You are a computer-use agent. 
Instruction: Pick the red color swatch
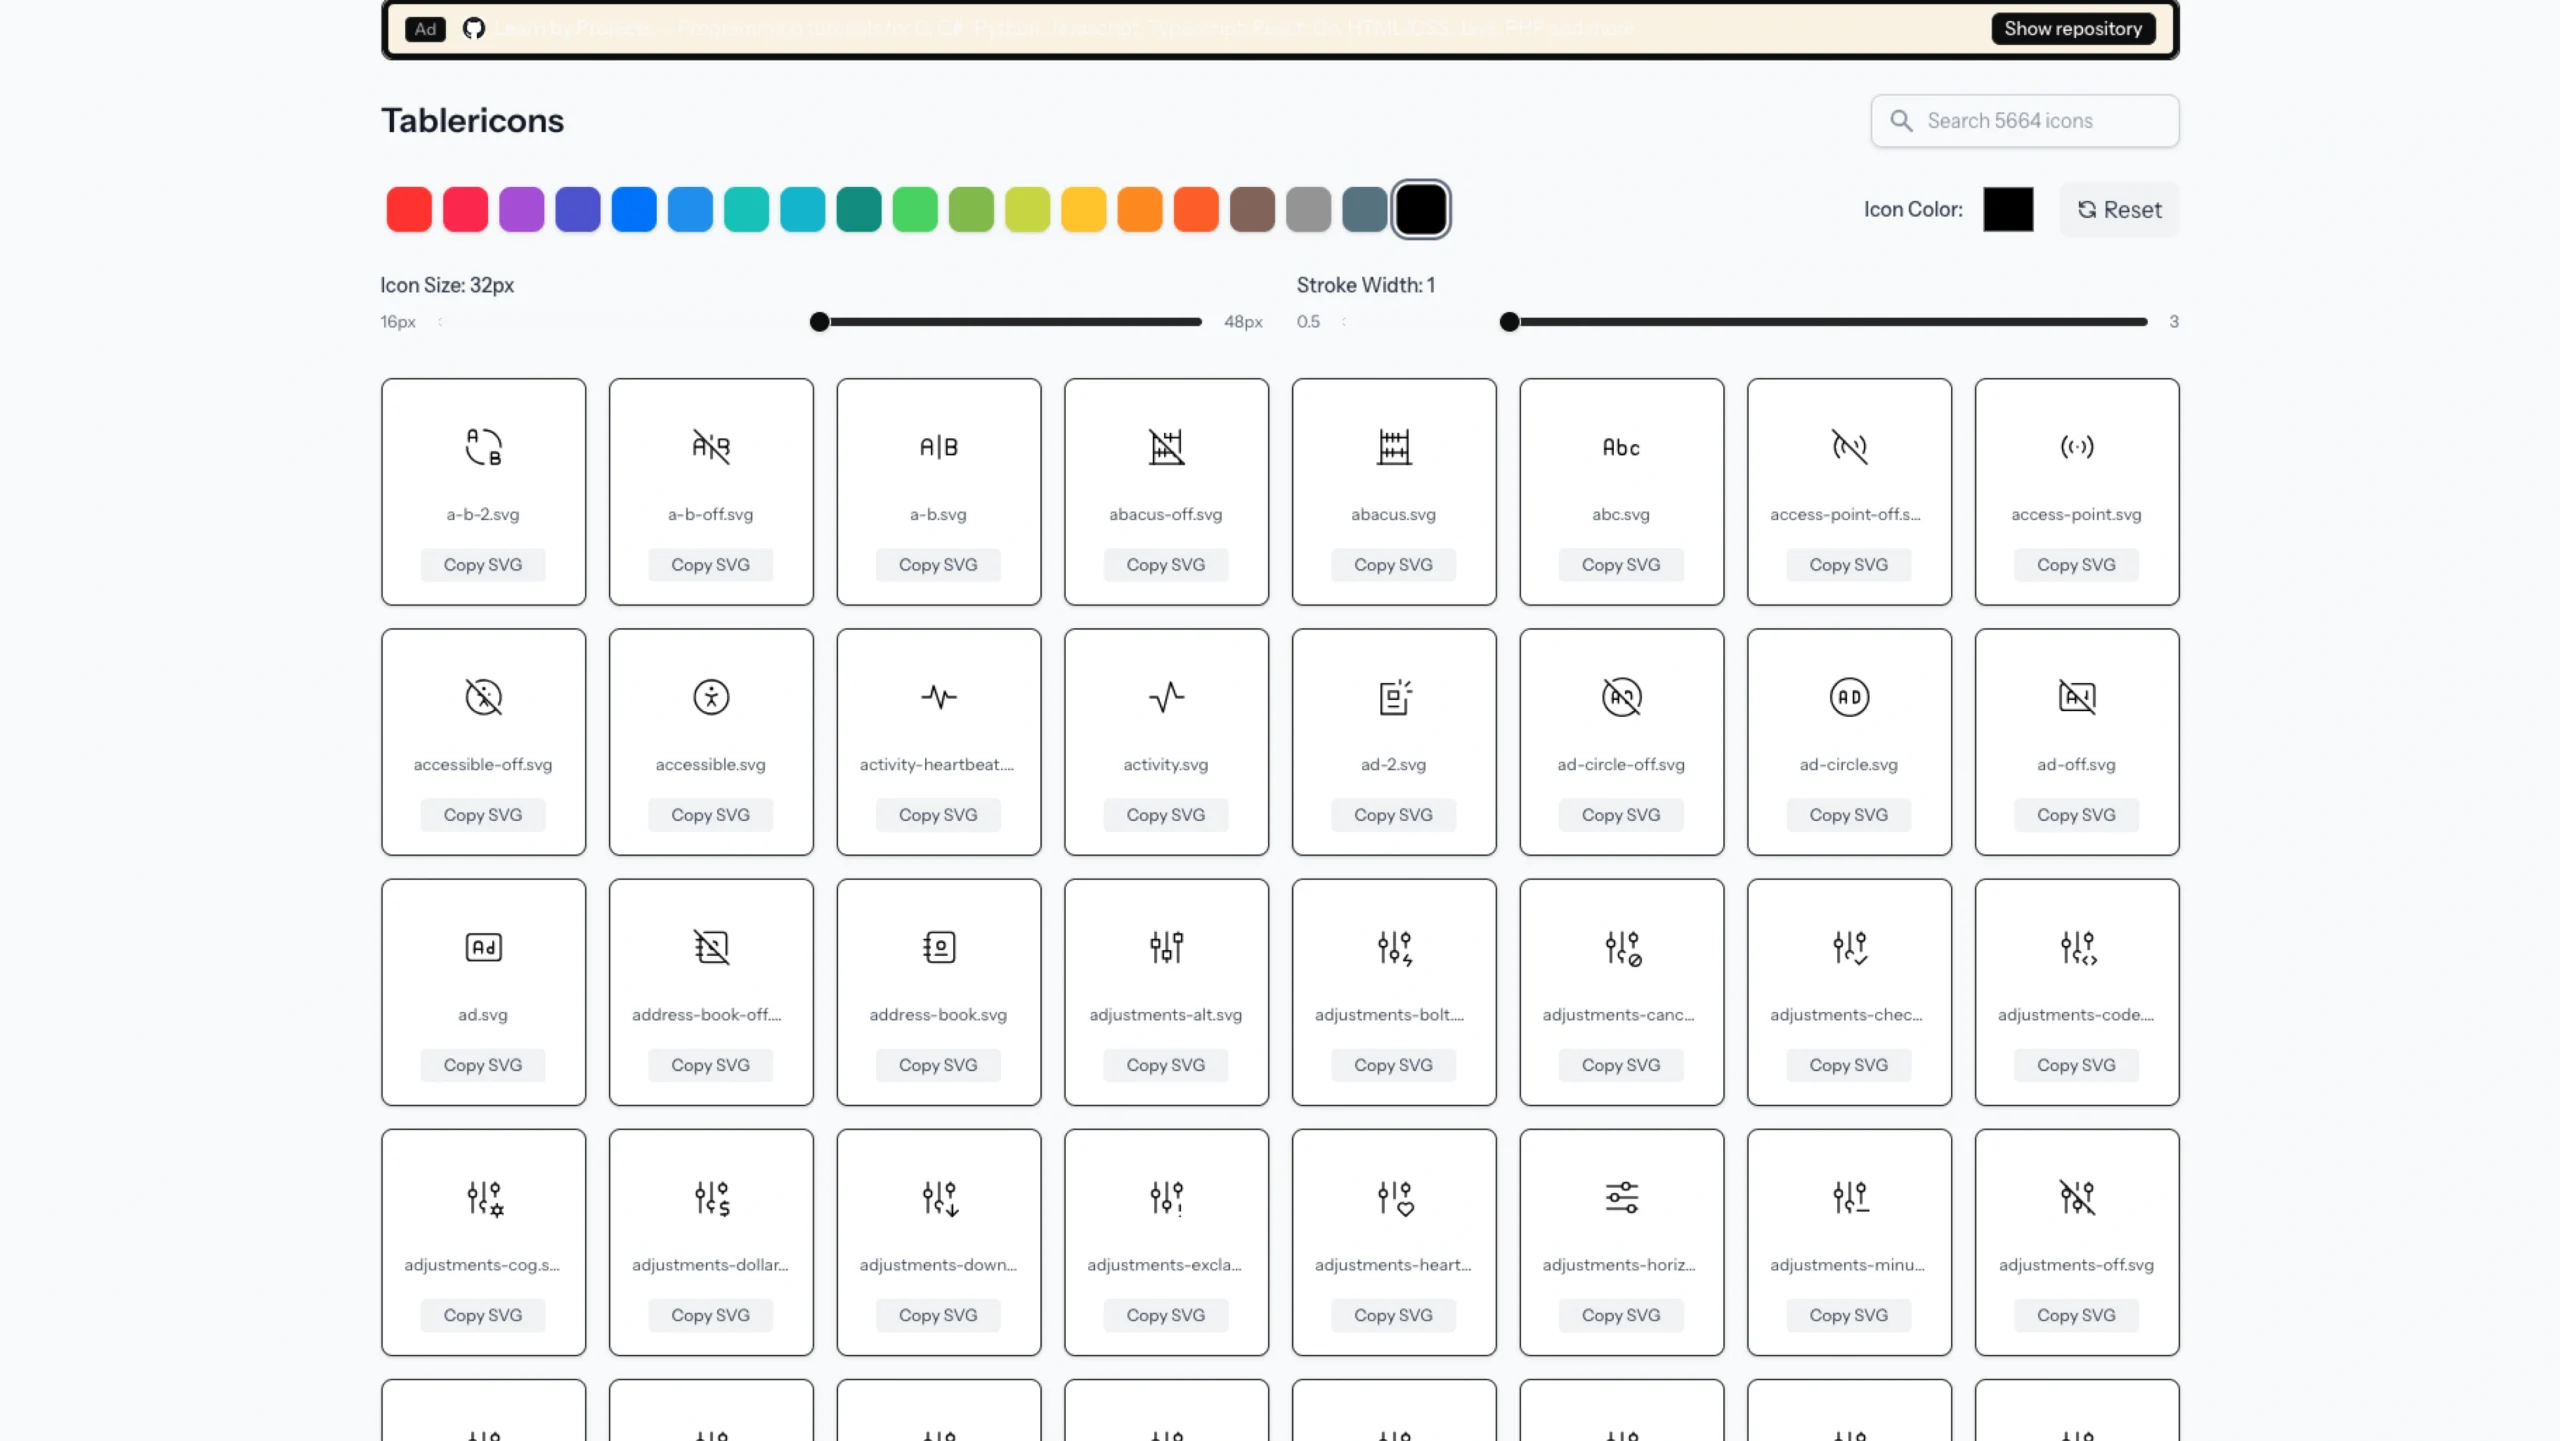point(409,210)
